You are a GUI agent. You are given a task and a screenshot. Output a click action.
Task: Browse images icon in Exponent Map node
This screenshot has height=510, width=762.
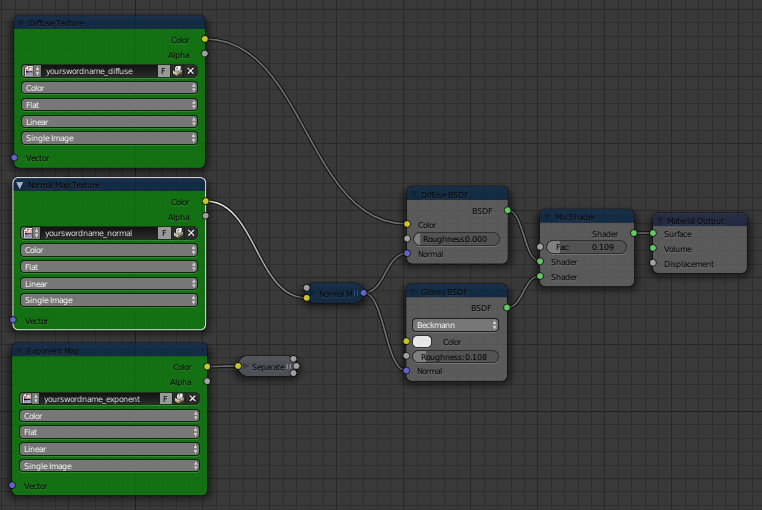[x=30, y=399]
